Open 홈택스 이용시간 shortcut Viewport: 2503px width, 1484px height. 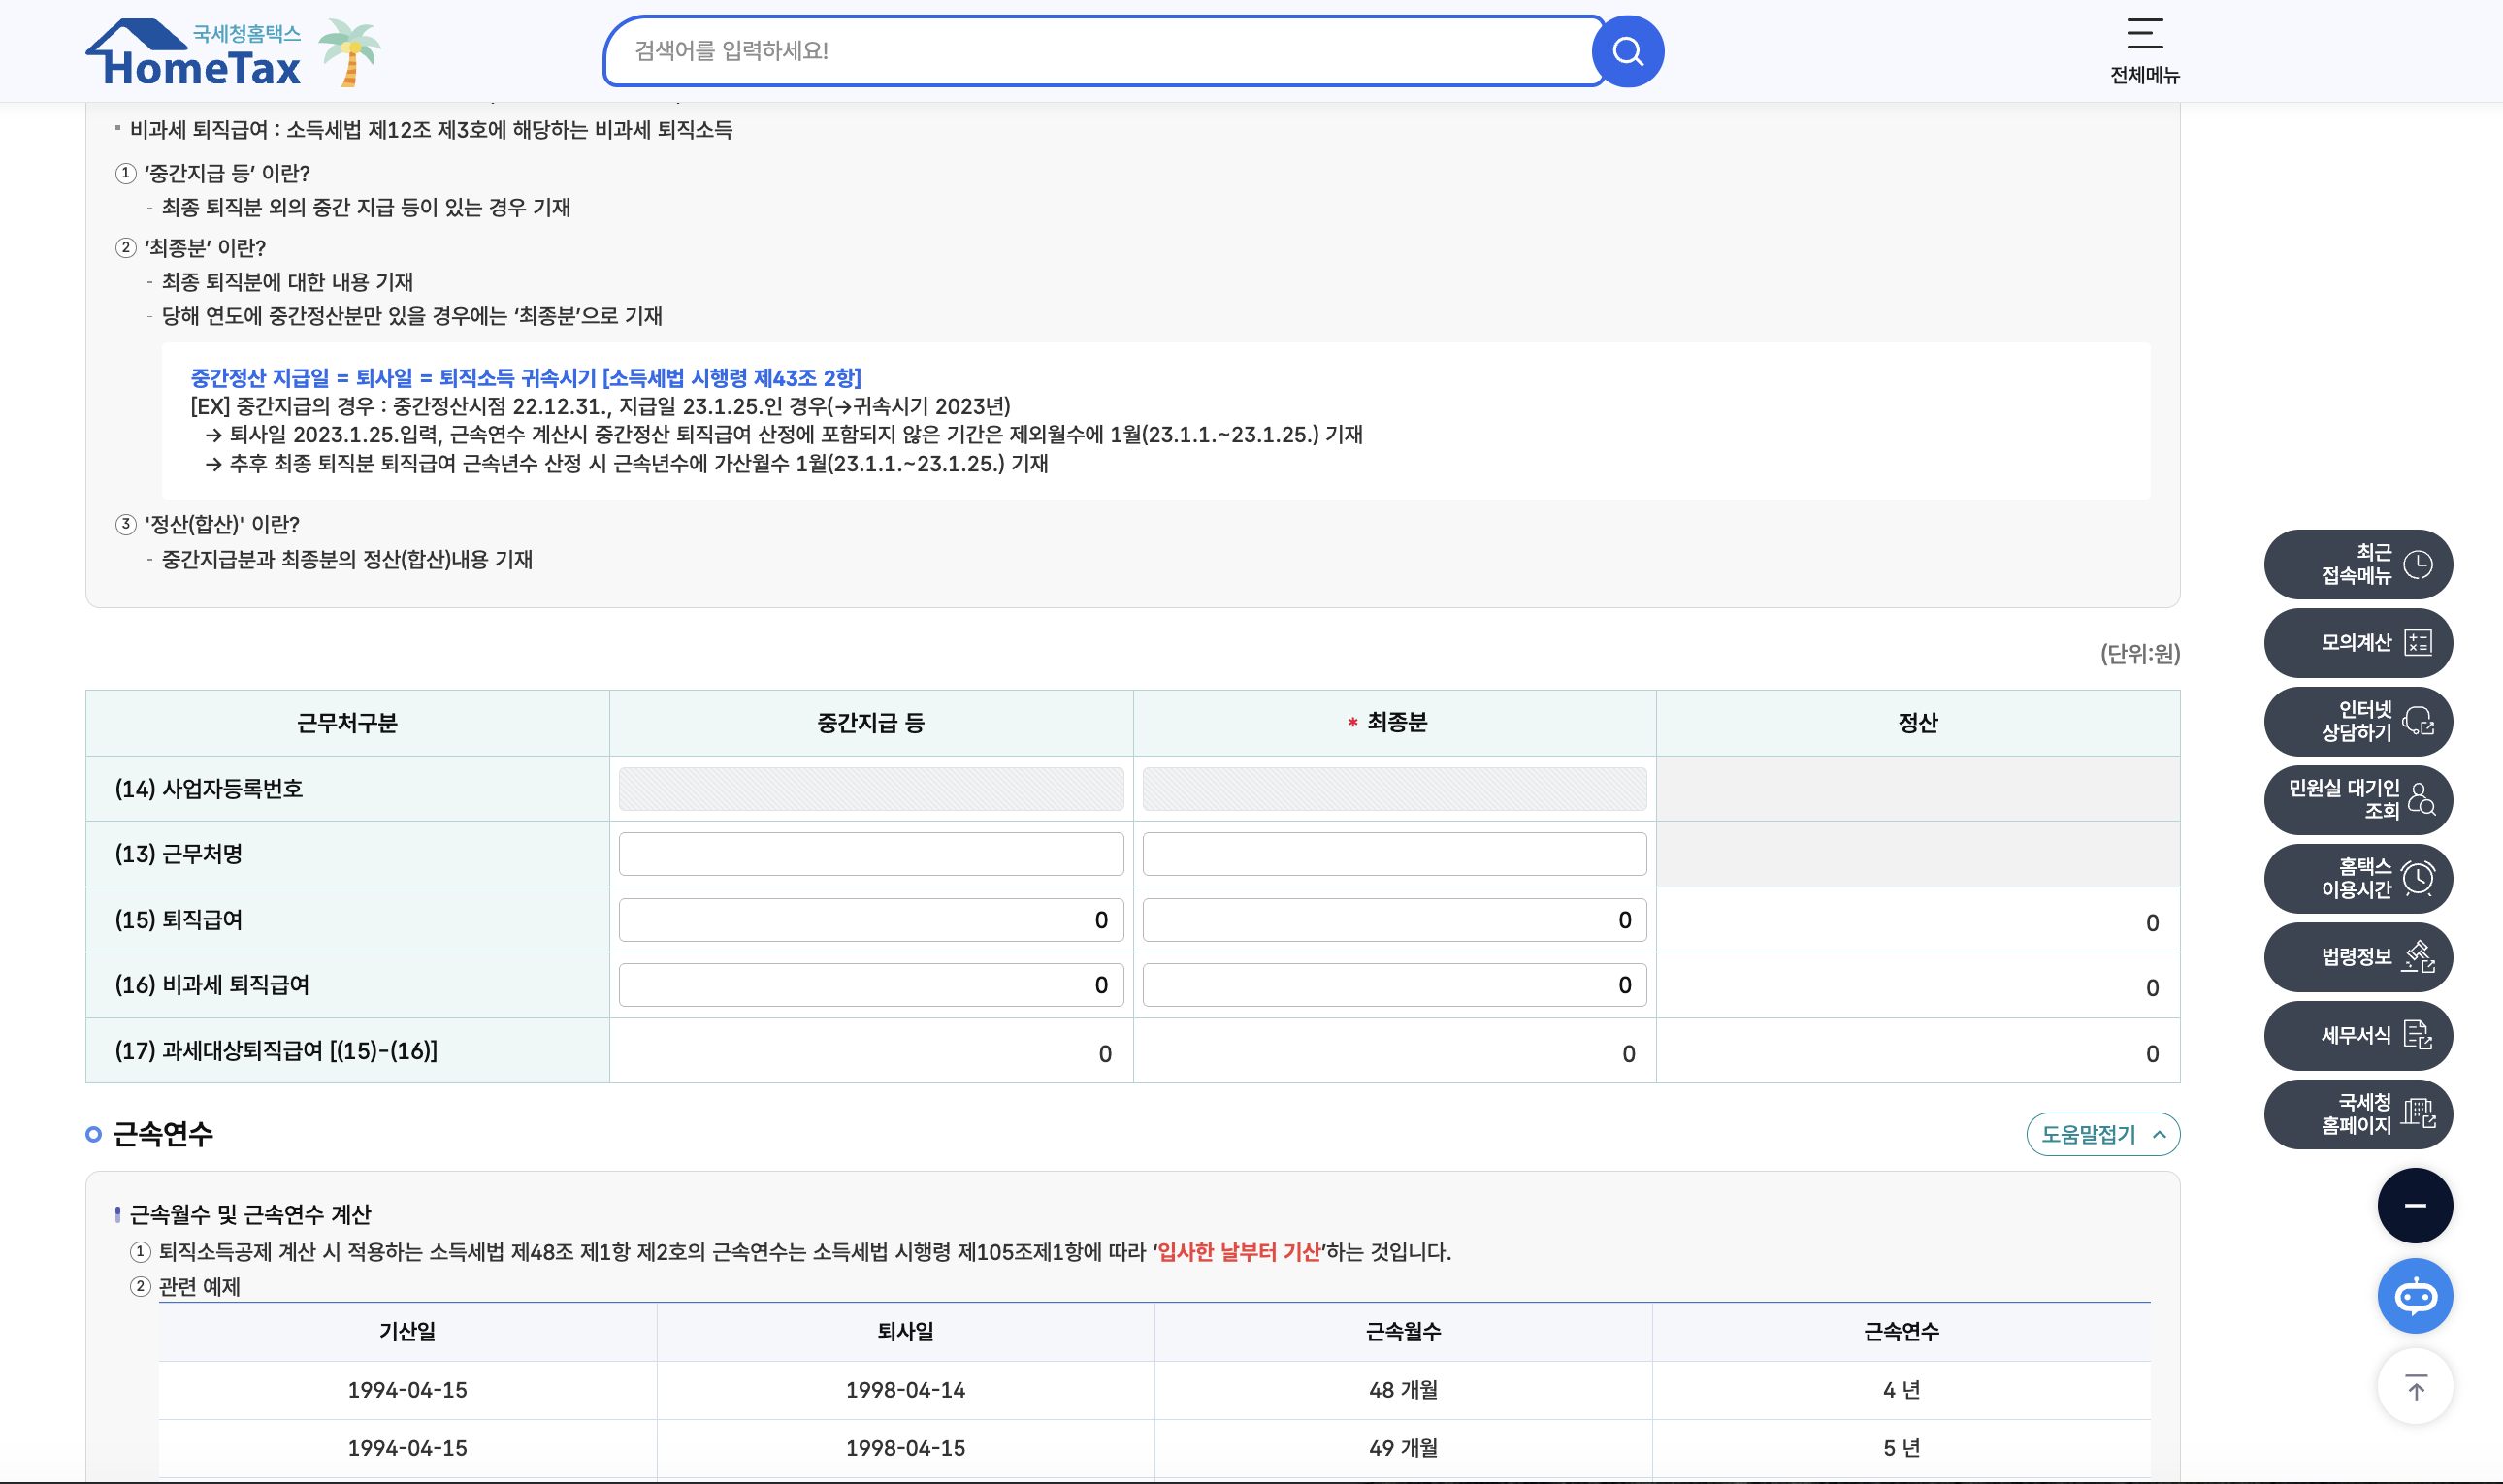pos(2357,878)
